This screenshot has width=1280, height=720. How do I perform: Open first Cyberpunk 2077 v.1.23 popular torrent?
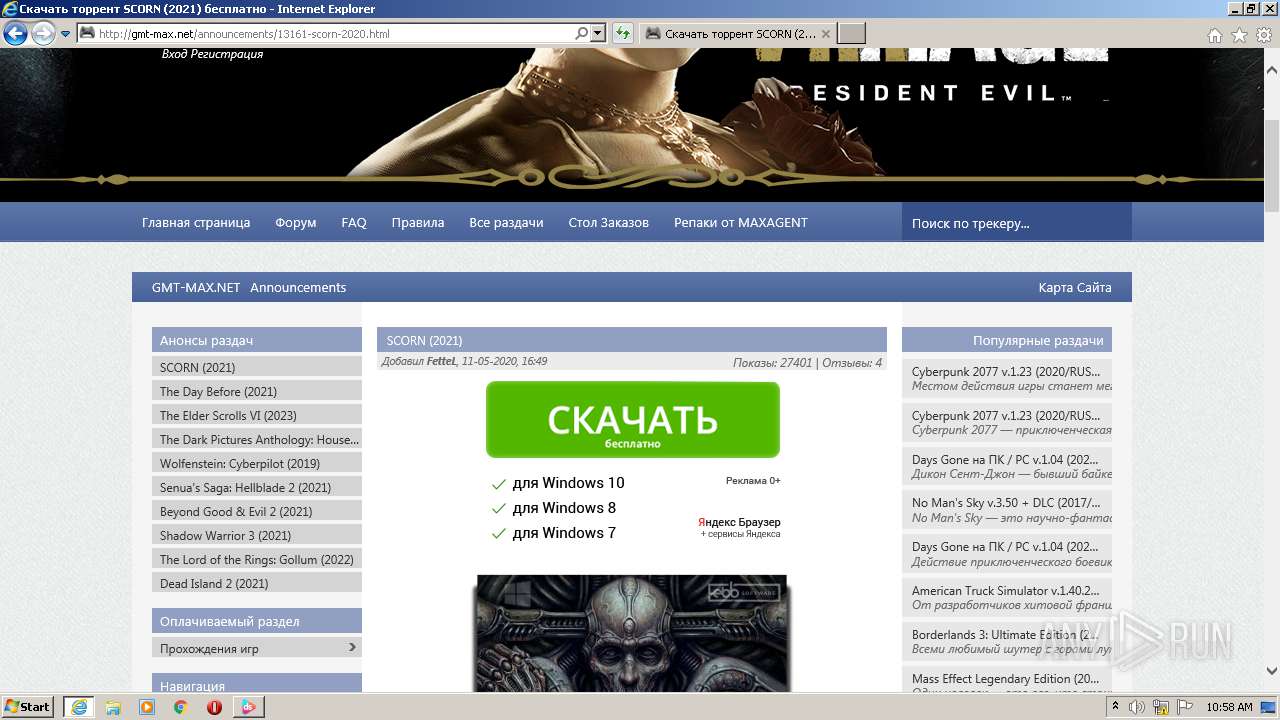(x=1007, y=378)
